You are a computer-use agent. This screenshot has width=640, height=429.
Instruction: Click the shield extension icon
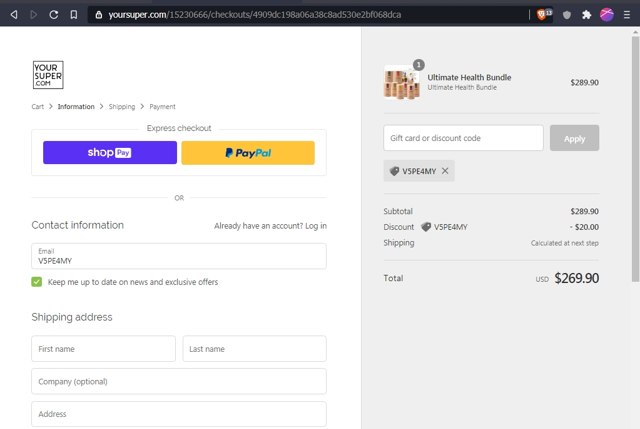(x=567, y=15)
